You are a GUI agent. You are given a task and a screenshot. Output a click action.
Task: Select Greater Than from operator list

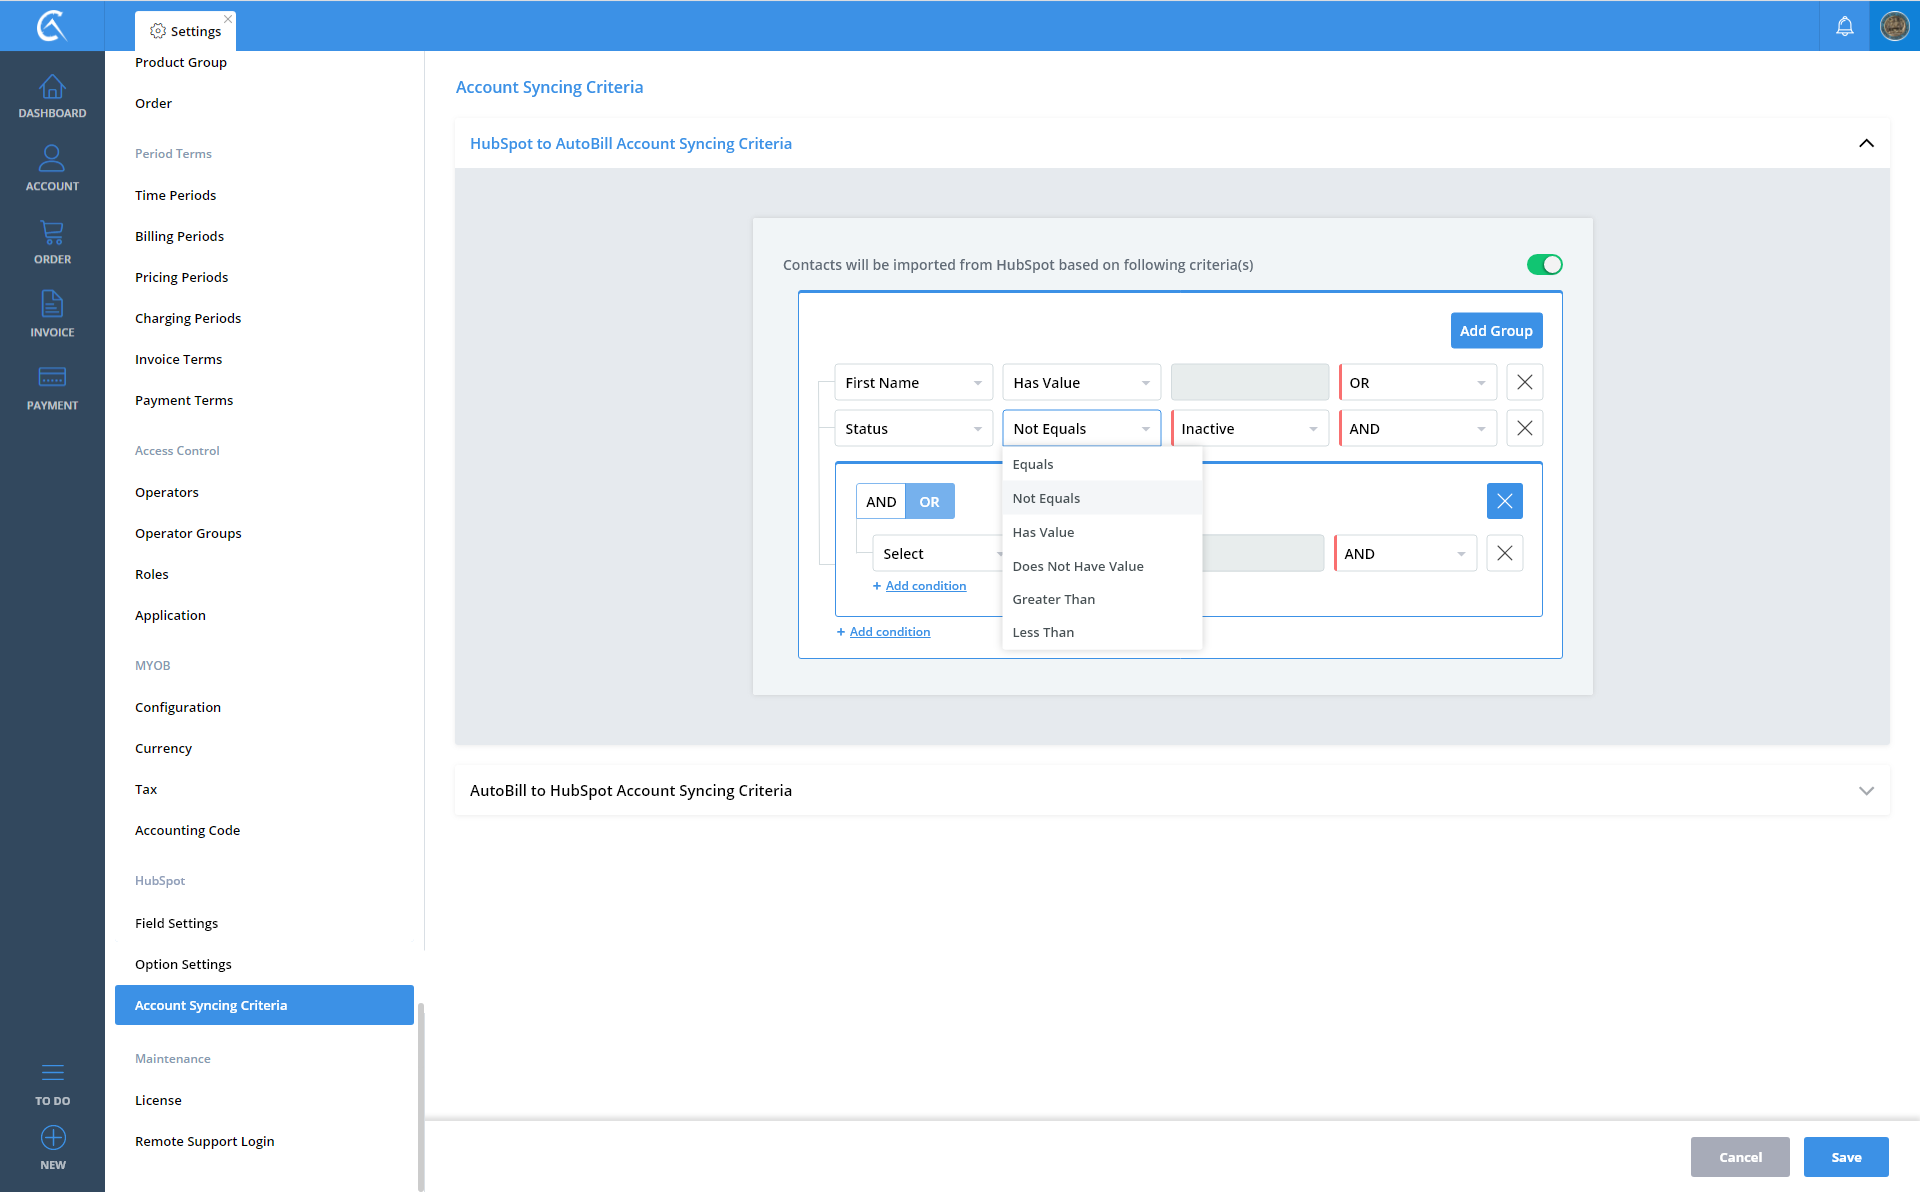click(1053, 599)
